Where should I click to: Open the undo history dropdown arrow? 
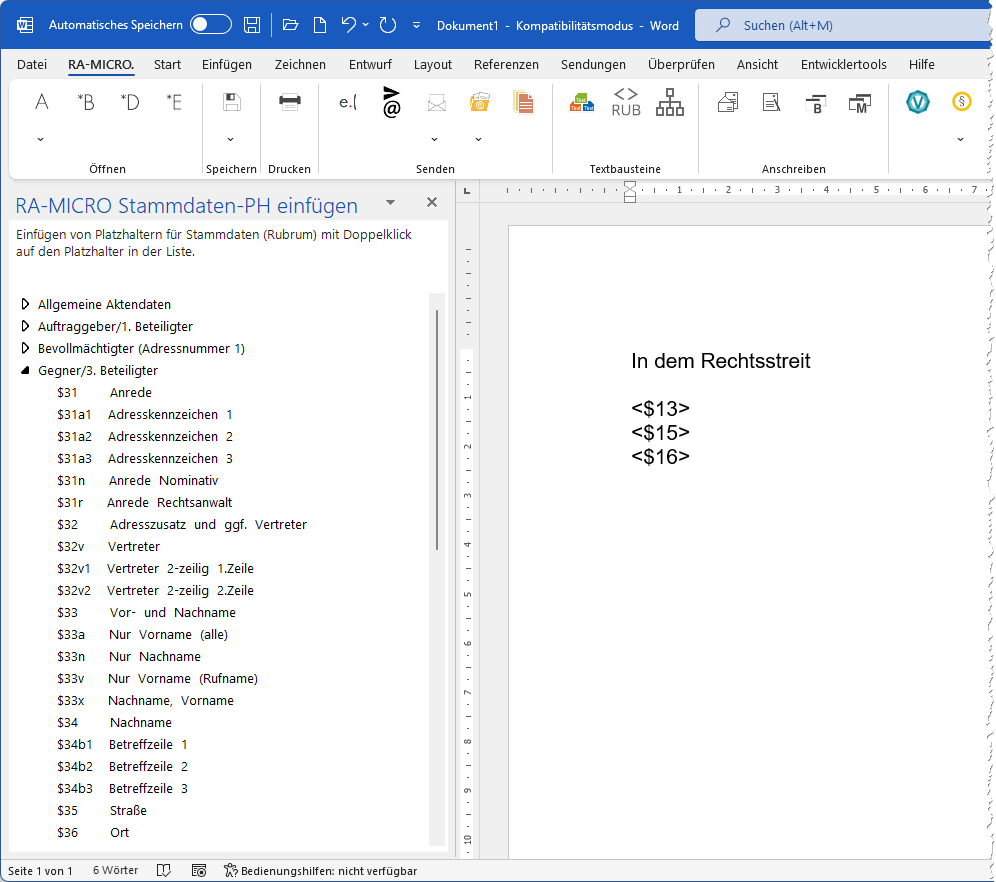[x=365, y=25]
